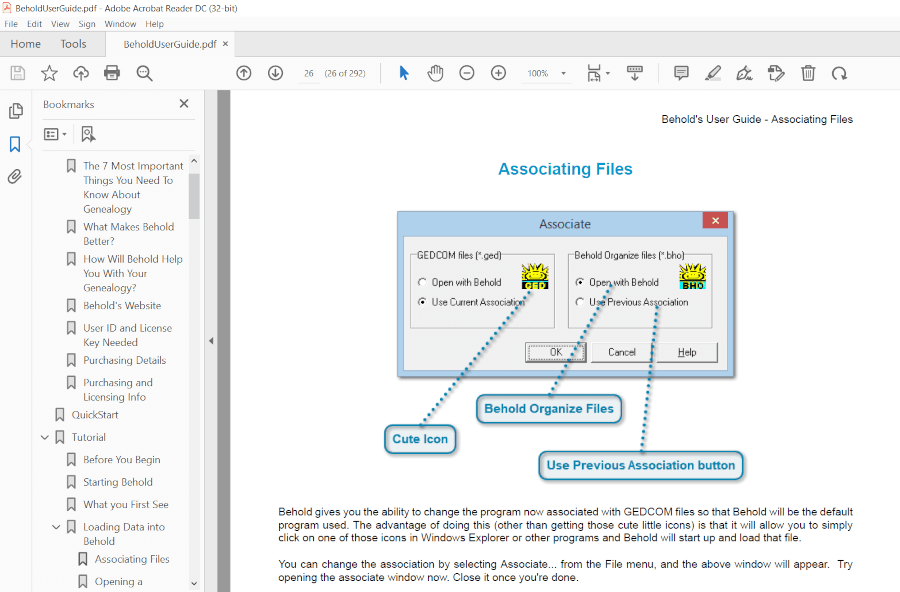
Task: Zoom out with minus button
Action: (x=467, y=73)
